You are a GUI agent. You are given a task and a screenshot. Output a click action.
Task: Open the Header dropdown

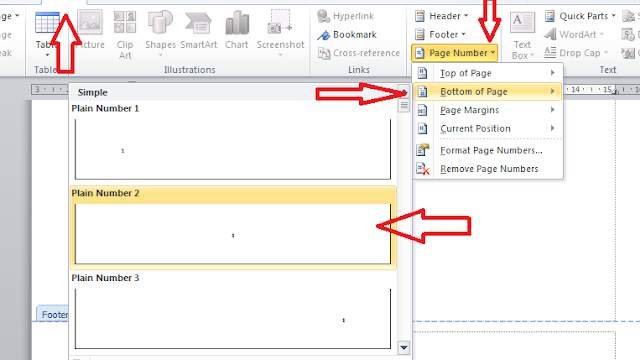(x=442, y=16)
